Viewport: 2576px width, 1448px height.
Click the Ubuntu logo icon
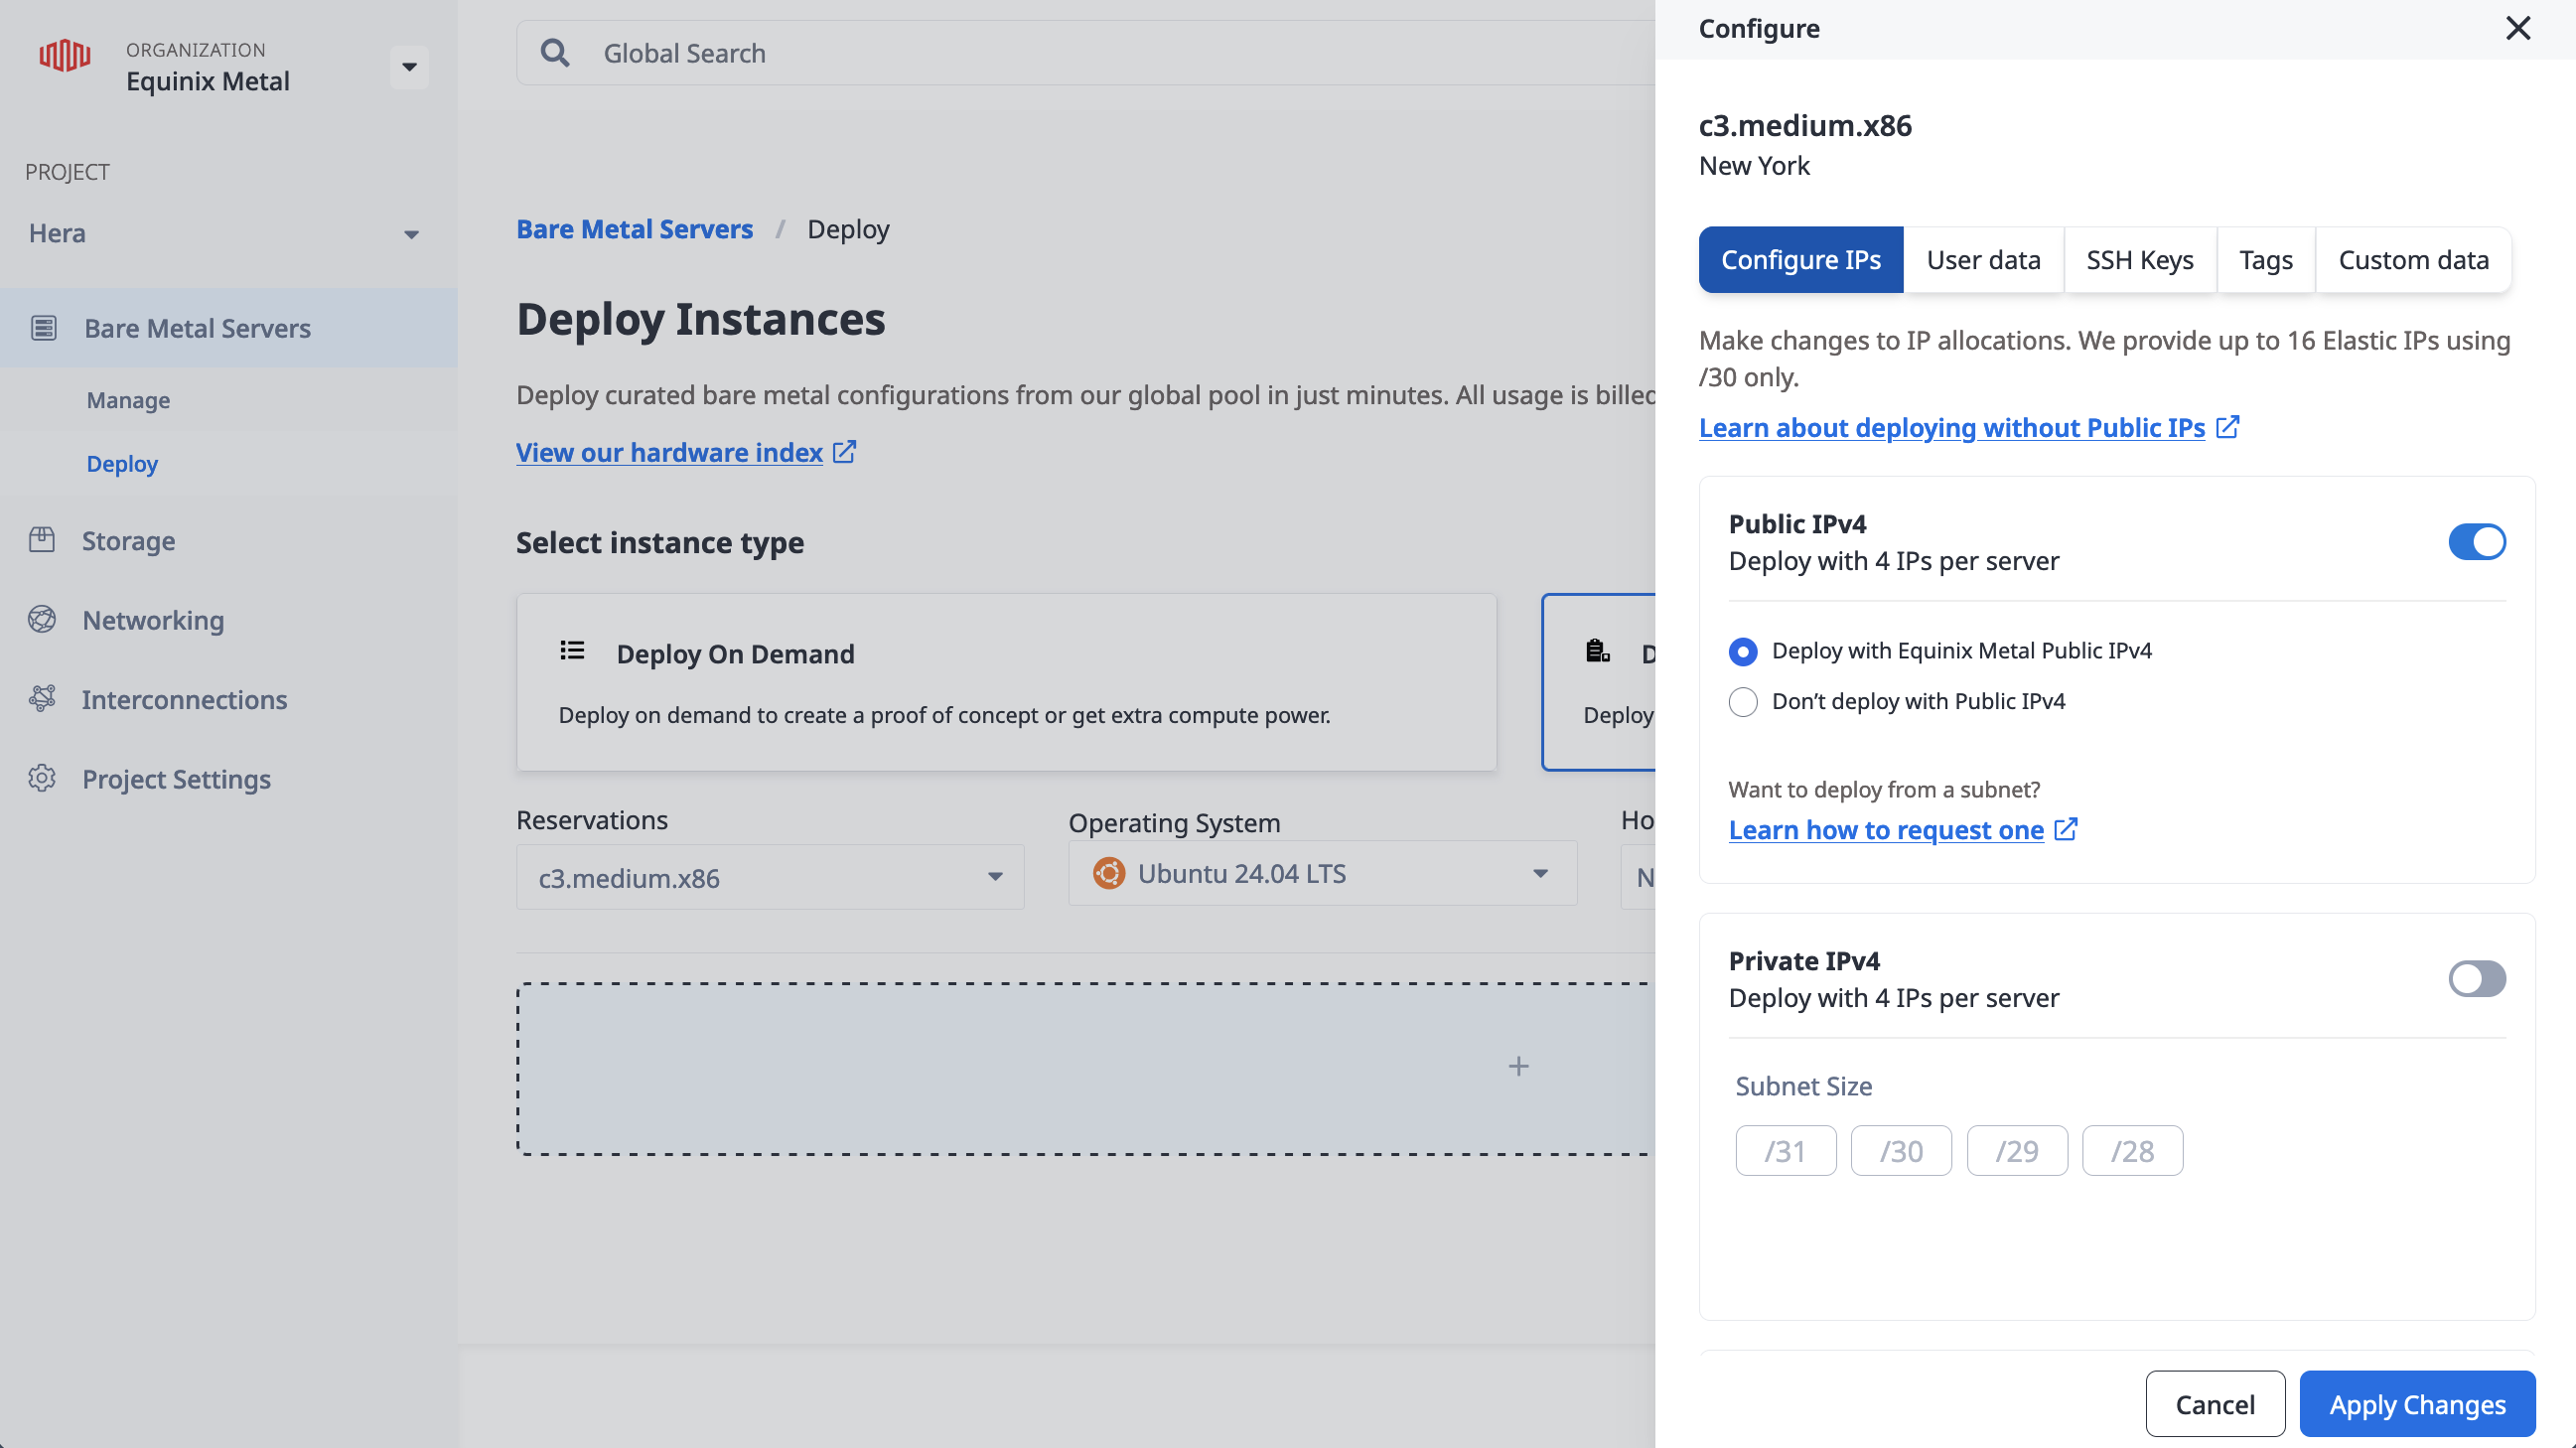(x=1108, y=873)
